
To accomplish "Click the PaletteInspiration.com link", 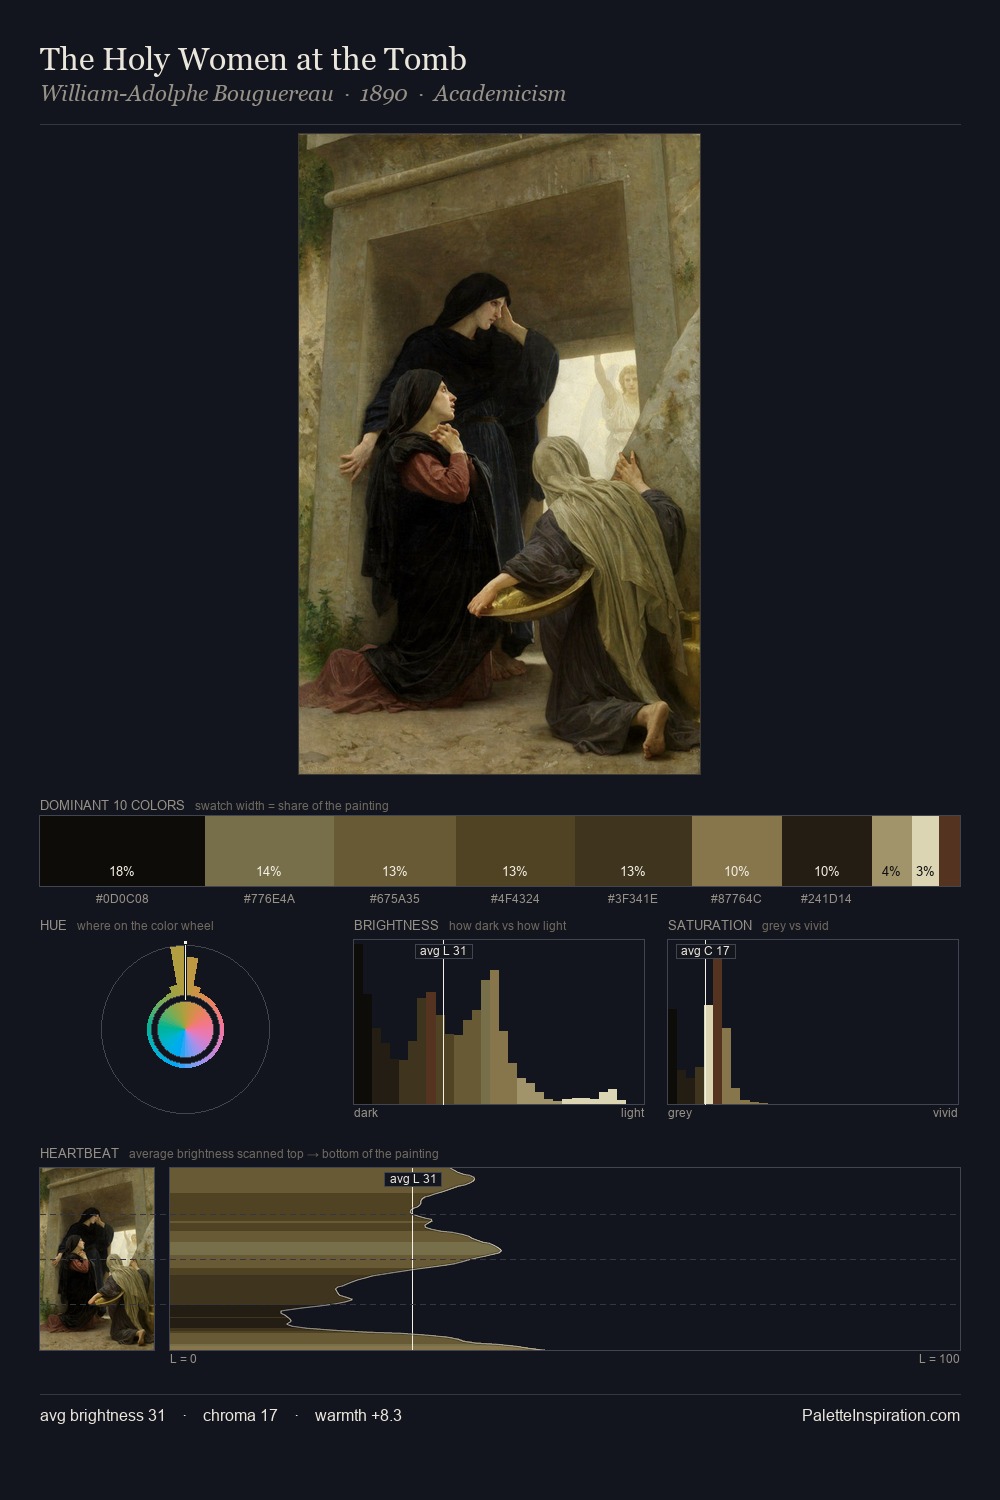I will tap(881, 1415).
